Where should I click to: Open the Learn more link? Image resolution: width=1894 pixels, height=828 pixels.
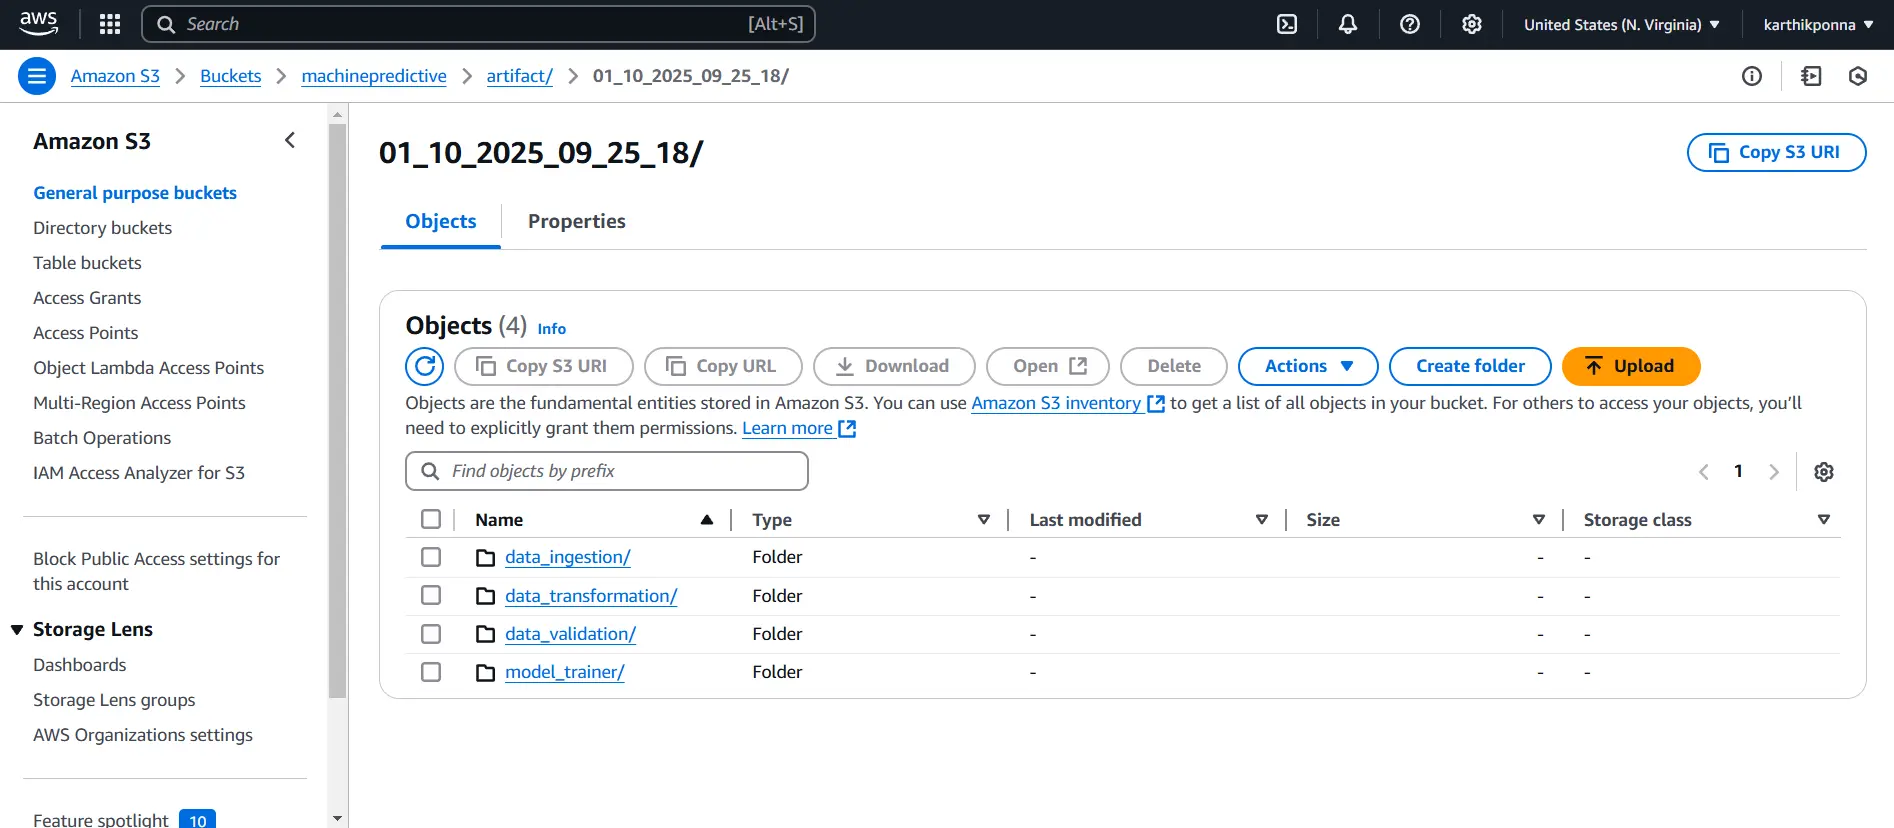[x=787, y=428]
